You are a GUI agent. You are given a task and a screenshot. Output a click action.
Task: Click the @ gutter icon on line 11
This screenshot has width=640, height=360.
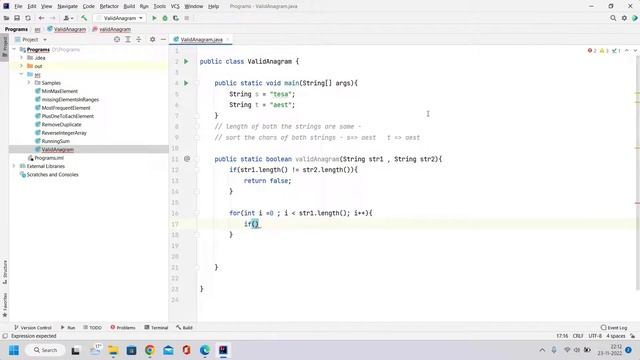pyautogui.click(x=187, y=158)
